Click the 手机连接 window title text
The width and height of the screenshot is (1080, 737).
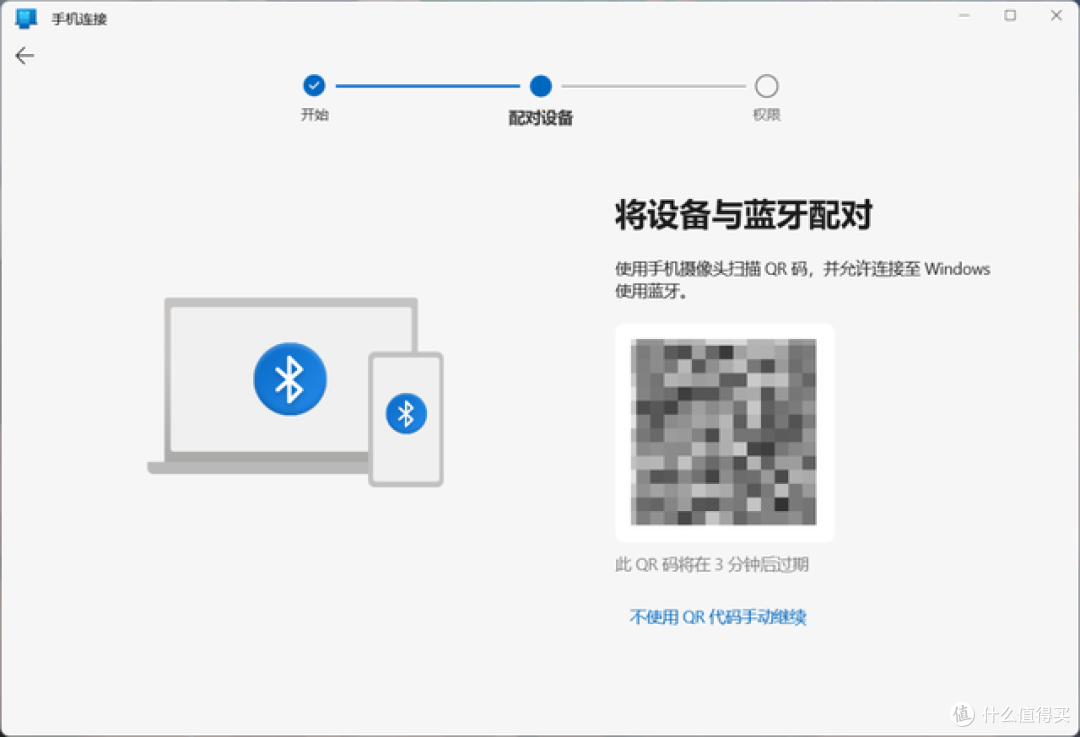click(78, 18)
